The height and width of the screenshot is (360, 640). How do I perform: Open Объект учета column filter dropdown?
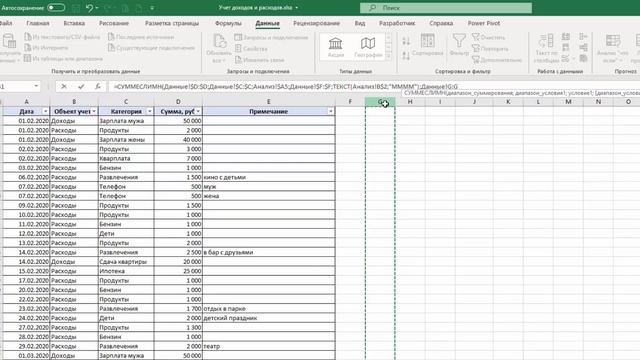coord(94,111)
